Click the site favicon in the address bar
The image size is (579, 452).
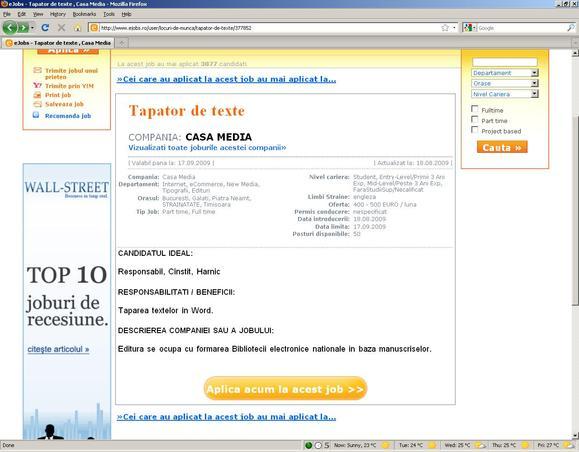point(94,28)
